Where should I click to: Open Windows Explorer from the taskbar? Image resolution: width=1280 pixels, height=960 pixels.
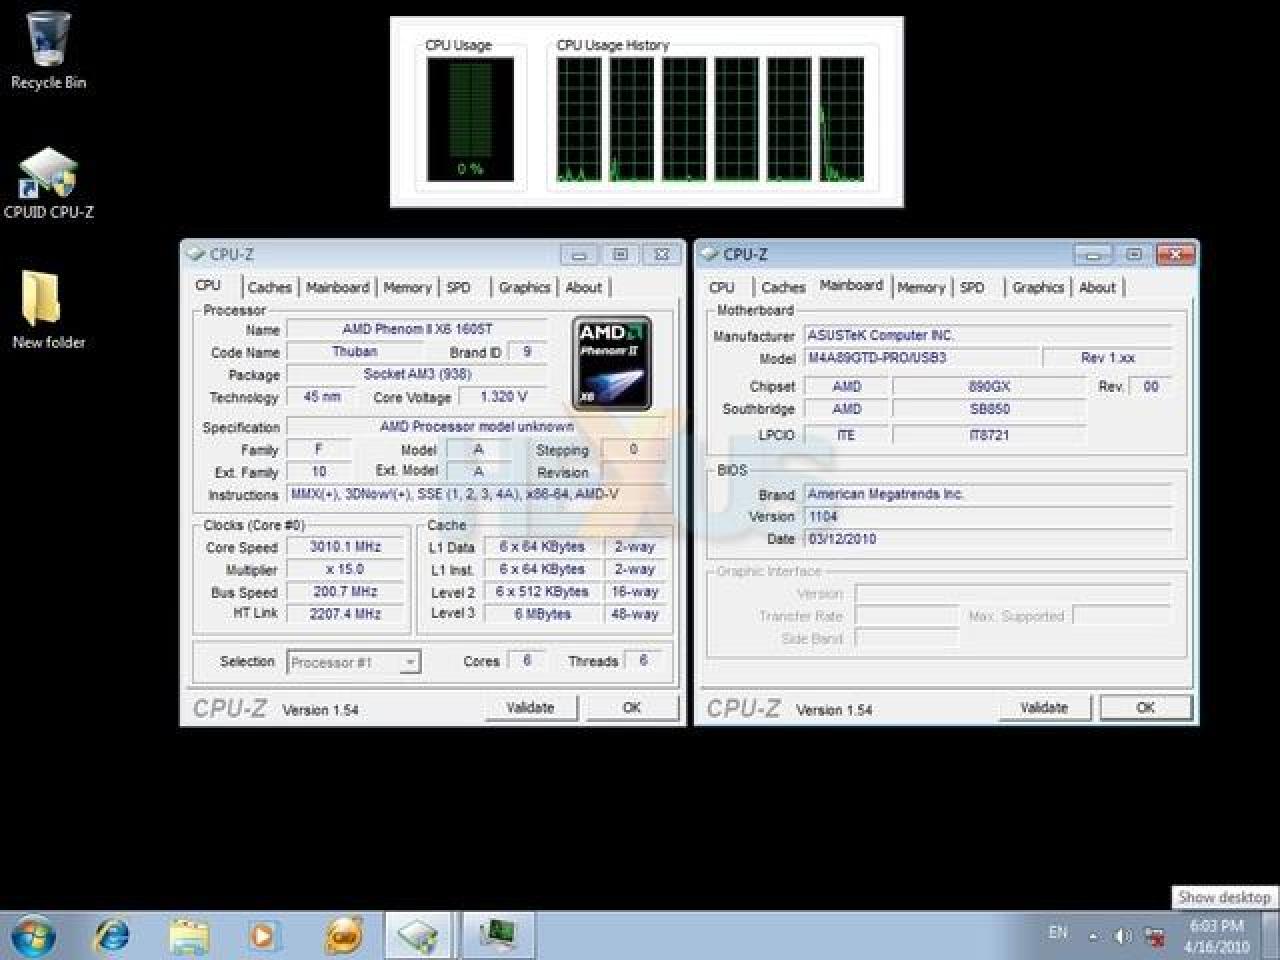(188, 936)
